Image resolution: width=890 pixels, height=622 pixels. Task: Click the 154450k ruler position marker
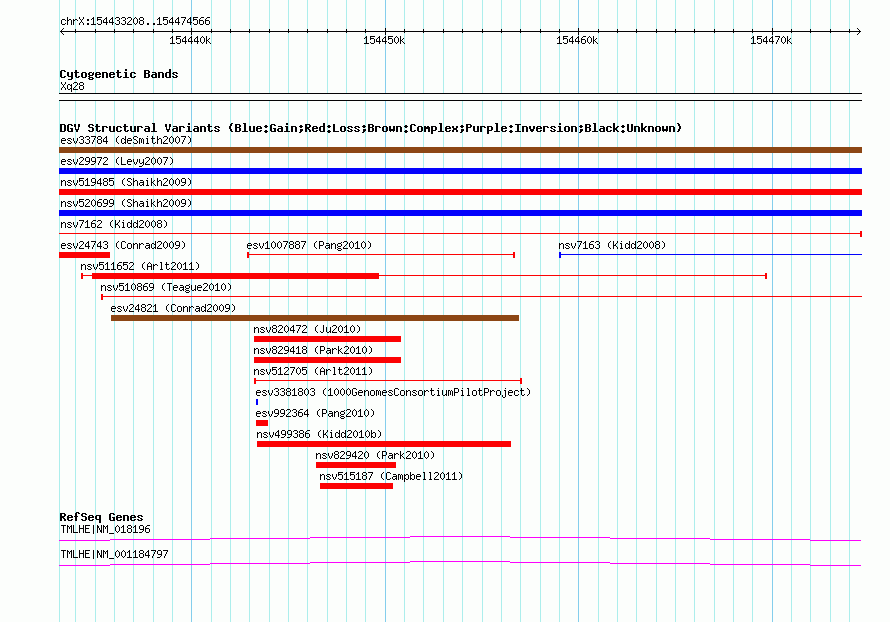[385, 40]
